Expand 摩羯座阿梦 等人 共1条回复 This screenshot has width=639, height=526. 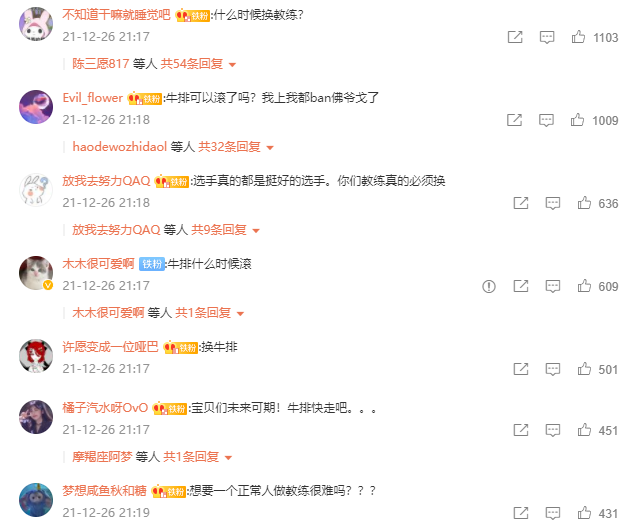click(x=152, y=457)
